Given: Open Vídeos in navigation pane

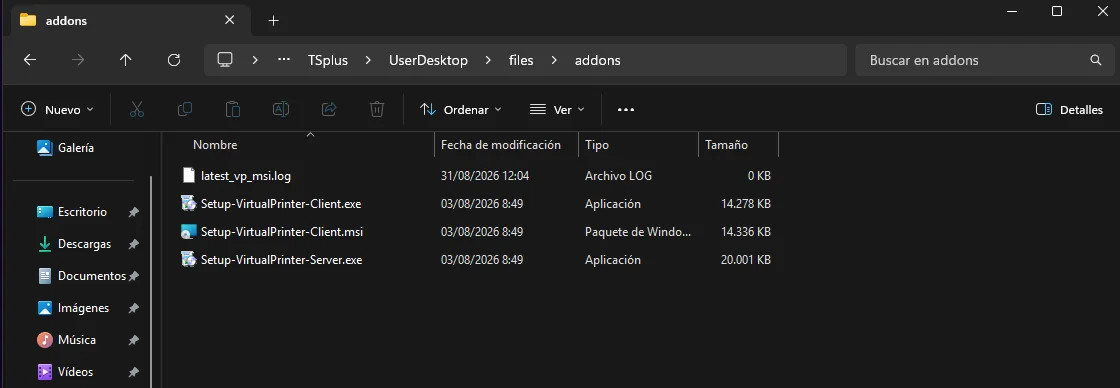Looking at the screenshot, I should click(x=76, y=372).
